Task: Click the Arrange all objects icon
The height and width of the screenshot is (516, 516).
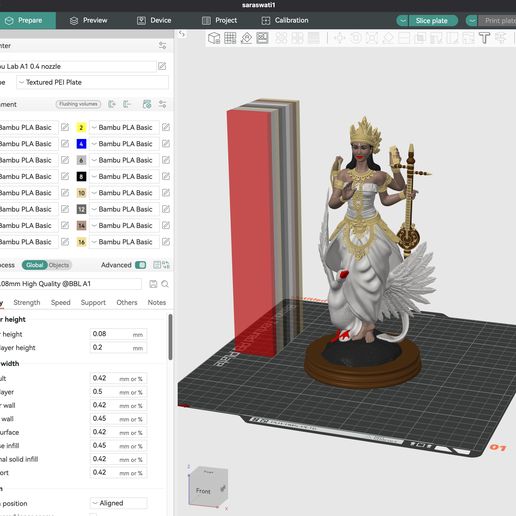Action: pyautogui.click(x=262, y=38)
